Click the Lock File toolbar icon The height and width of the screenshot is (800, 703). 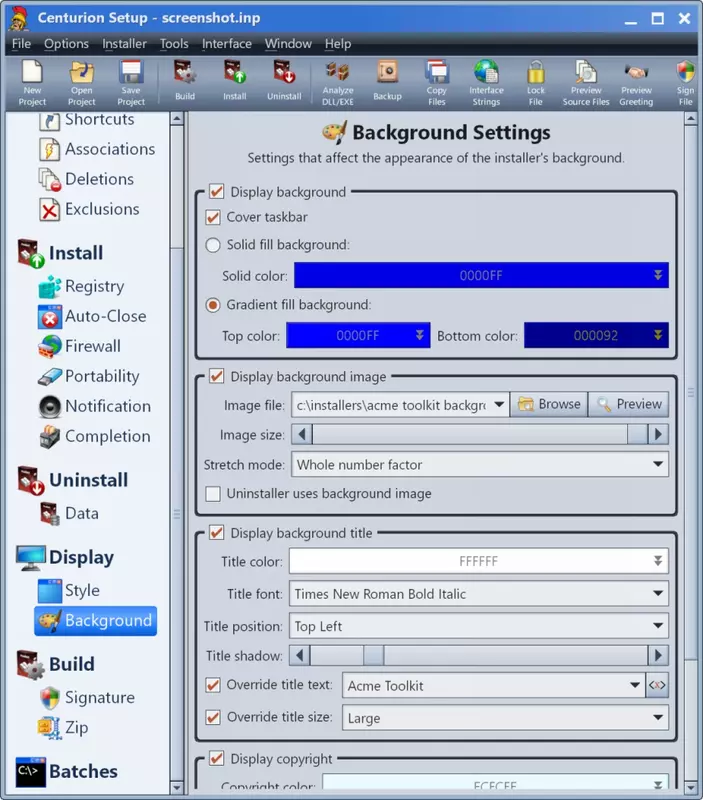click(536, 83)
